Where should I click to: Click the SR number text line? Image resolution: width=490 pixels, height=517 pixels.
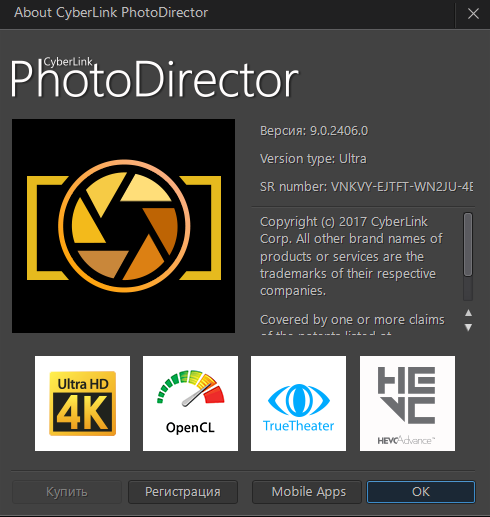pos(366,187)
